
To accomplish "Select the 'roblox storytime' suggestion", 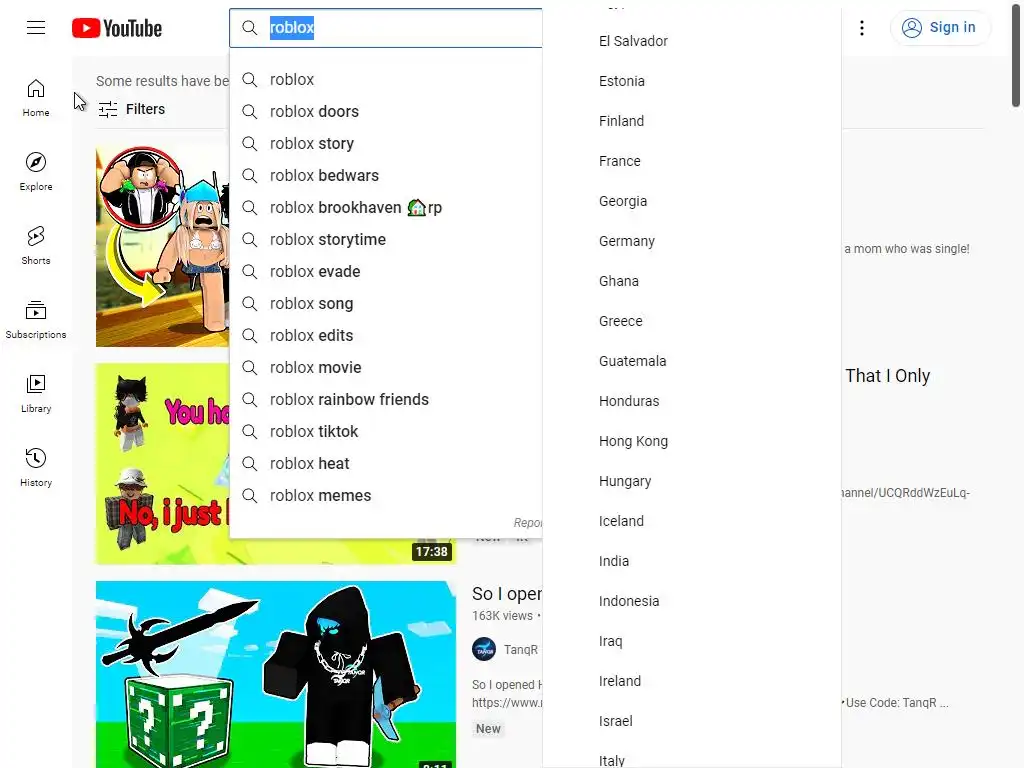I will 386,239.
